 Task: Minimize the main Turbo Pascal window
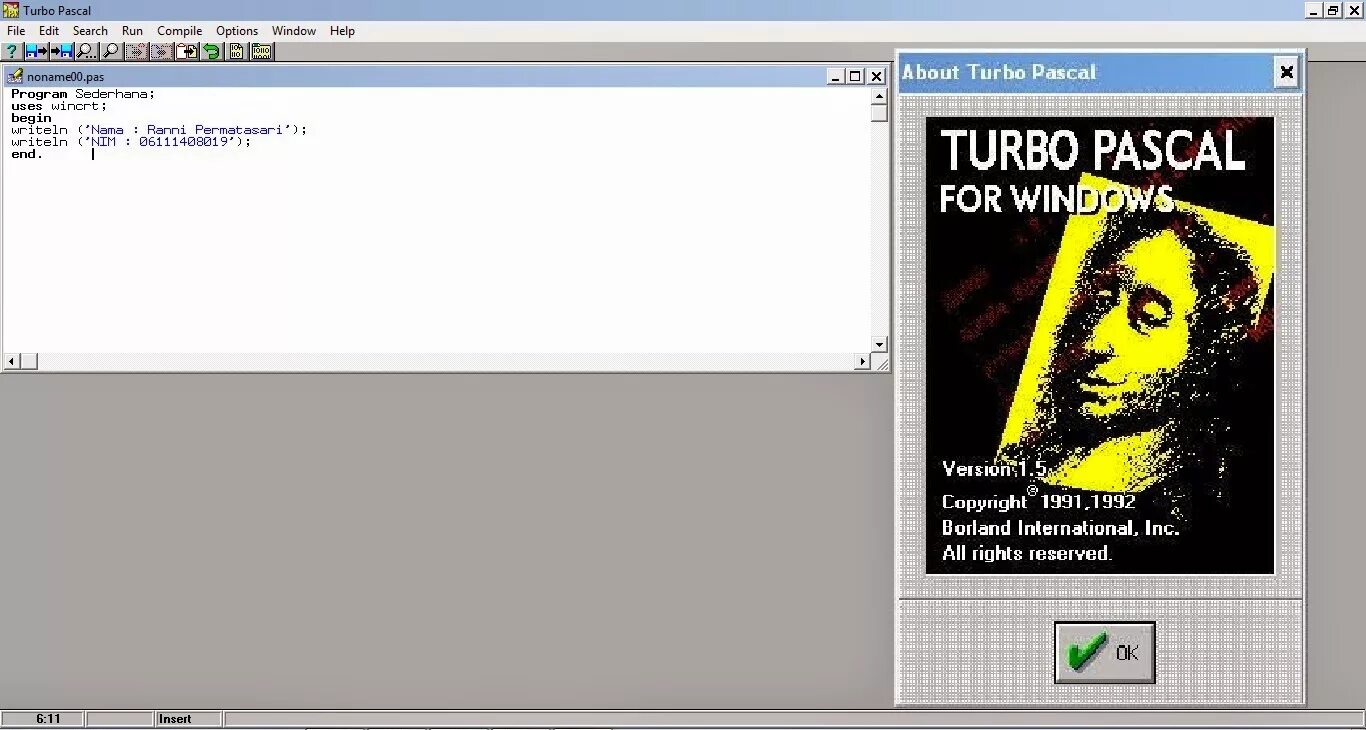click(1315, 10)
